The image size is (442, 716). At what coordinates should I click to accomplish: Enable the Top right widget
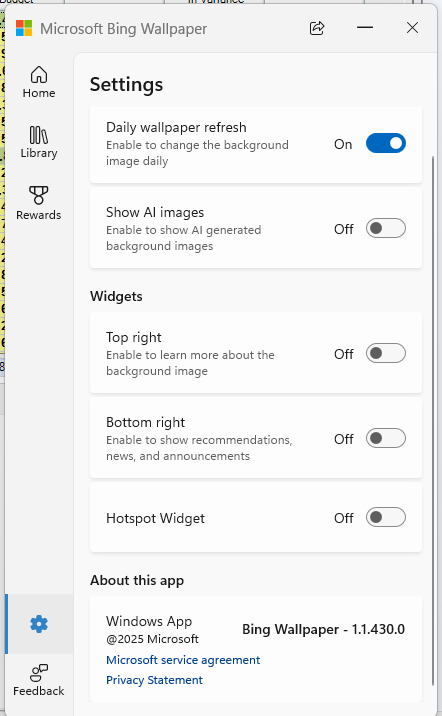[x=386, y=353]
